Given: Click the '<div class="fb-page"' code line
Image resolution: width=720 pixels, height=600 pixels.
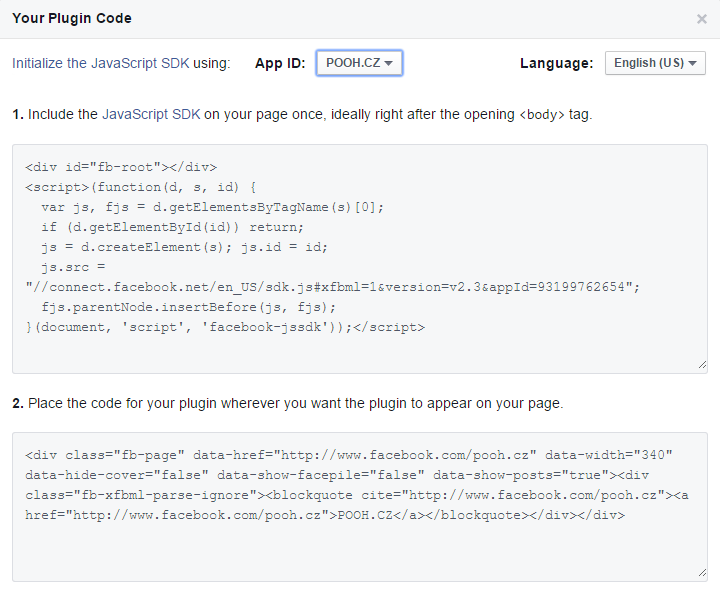Looking at the screenshot, I should pos(349,455).
